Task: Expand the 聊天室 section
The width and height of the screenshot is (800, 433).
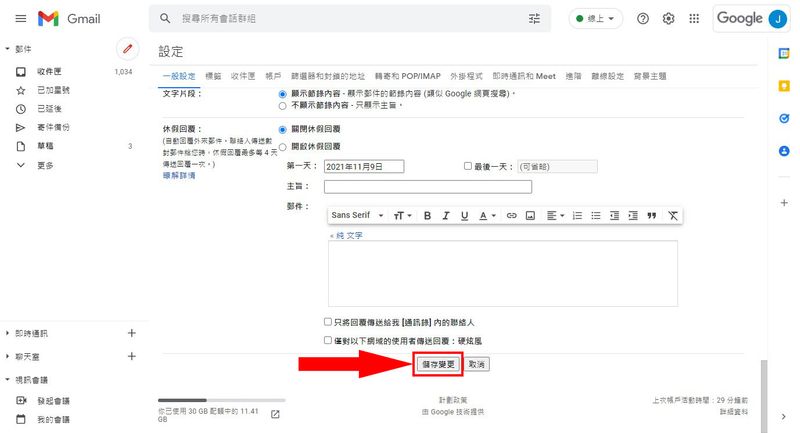Action: tap(7, 356)
